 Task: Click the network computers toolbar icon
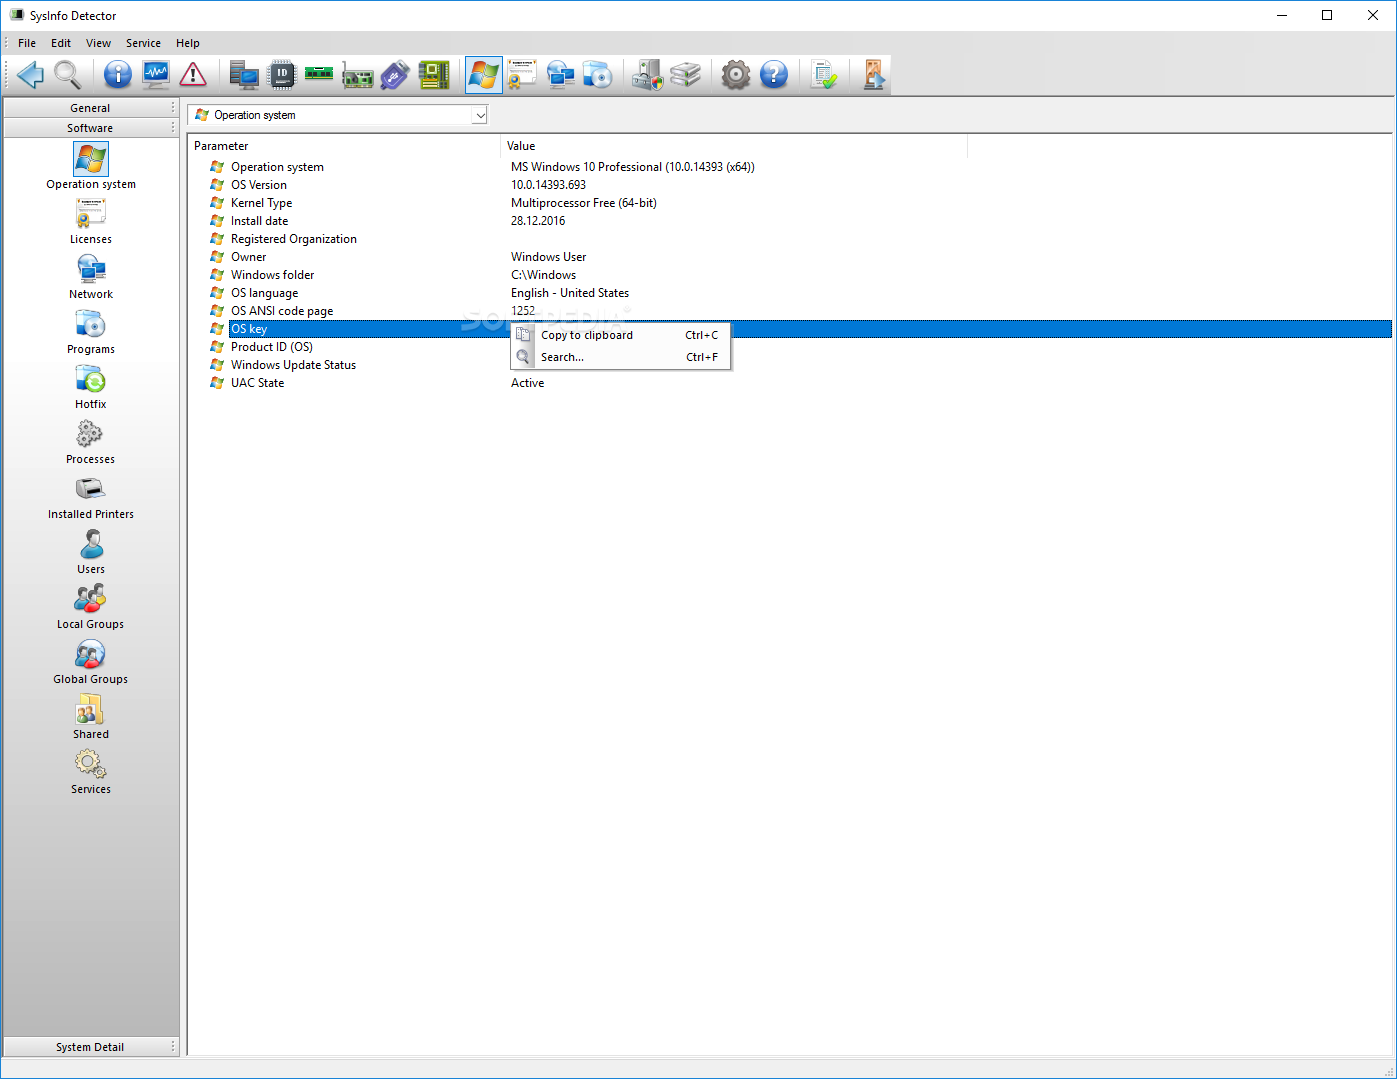(x=560, y=75)
